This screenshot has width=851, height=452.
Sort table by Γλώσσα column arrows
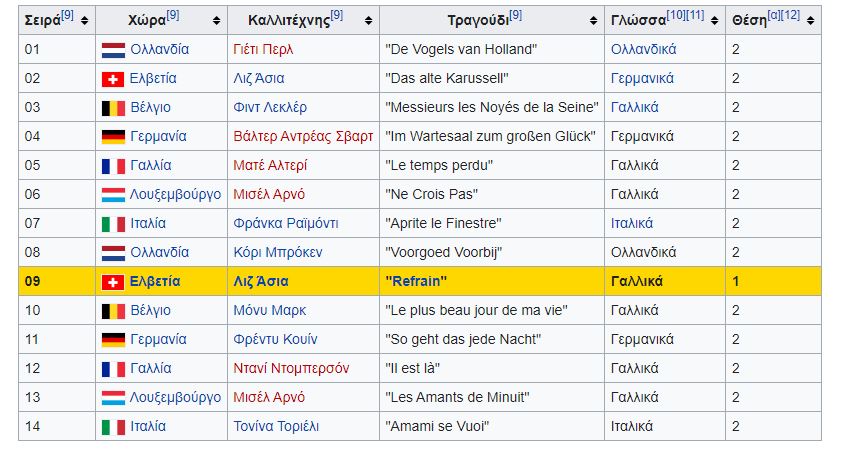pyautogui.click(x=714, y=21)
